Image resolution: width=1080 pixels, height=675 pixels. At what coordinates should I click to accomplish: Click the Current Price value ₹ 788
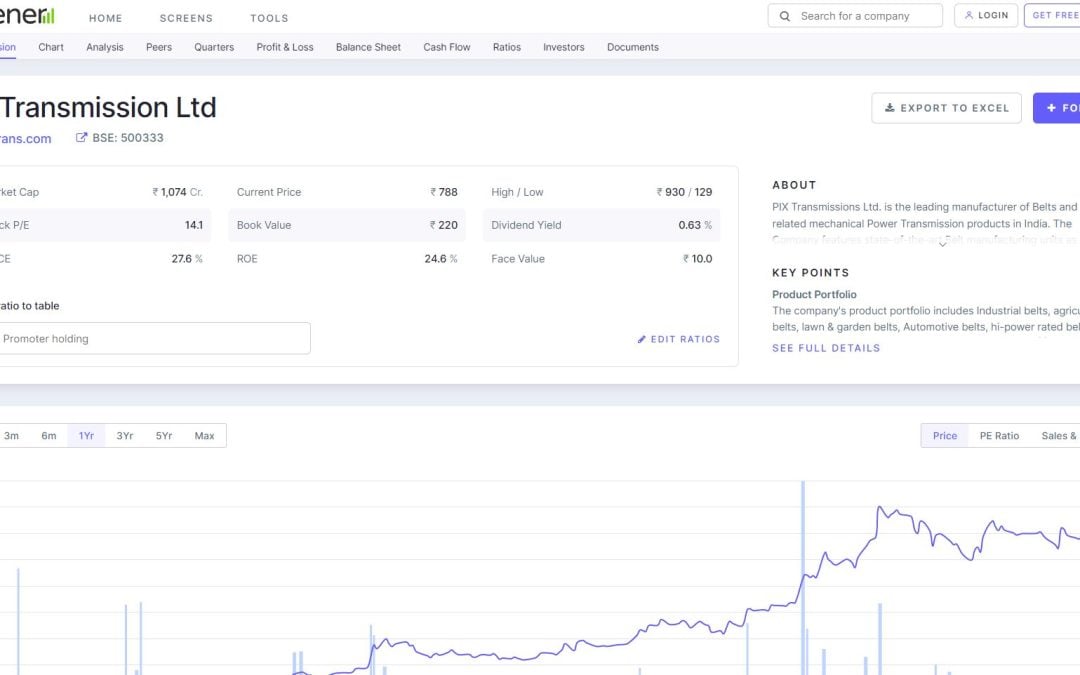444,192
